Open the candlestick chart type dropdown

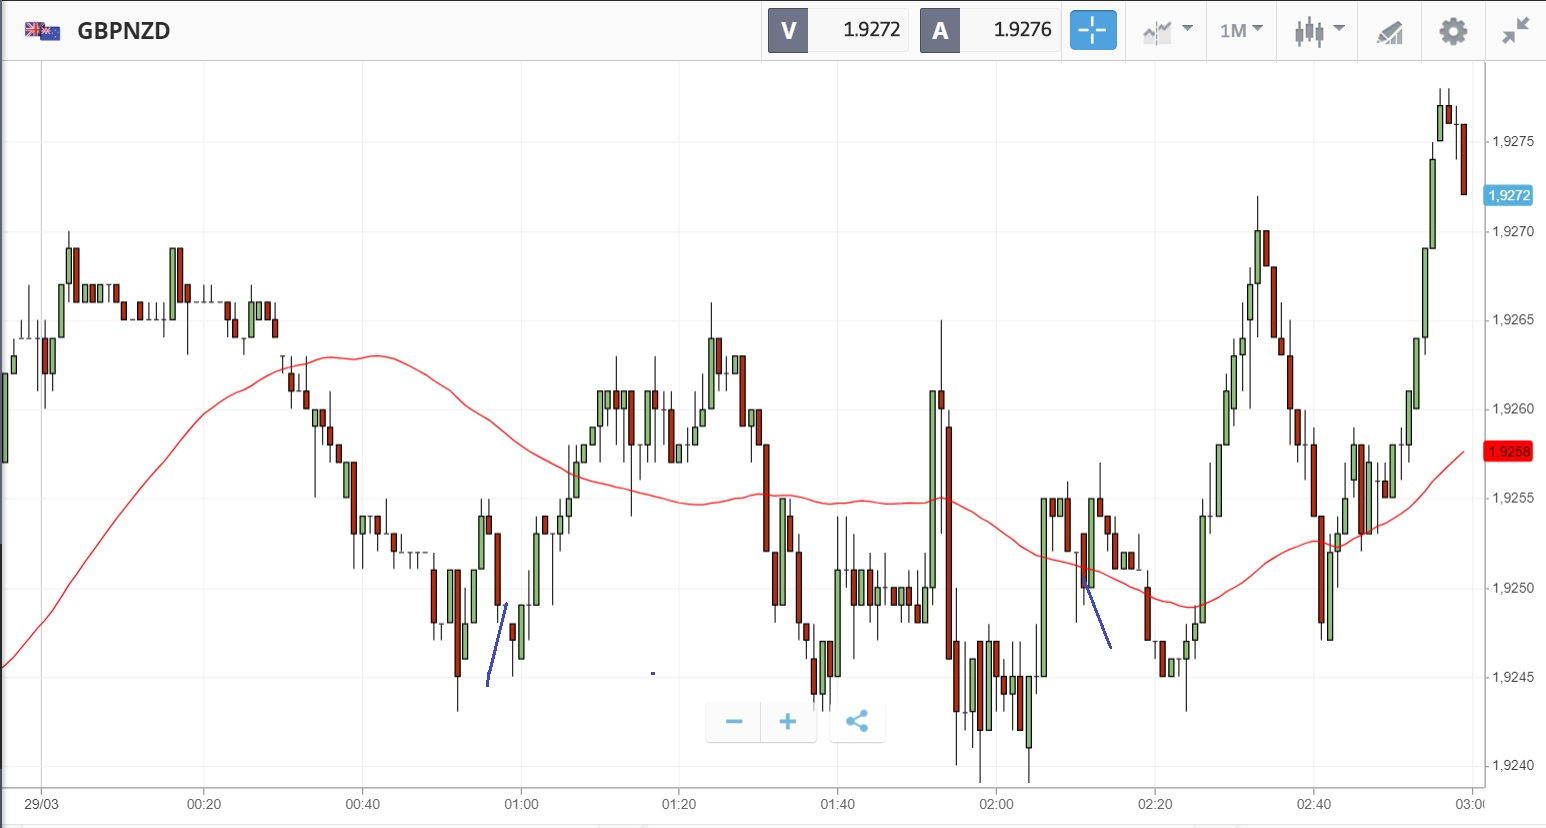[x=1319, y=31]
